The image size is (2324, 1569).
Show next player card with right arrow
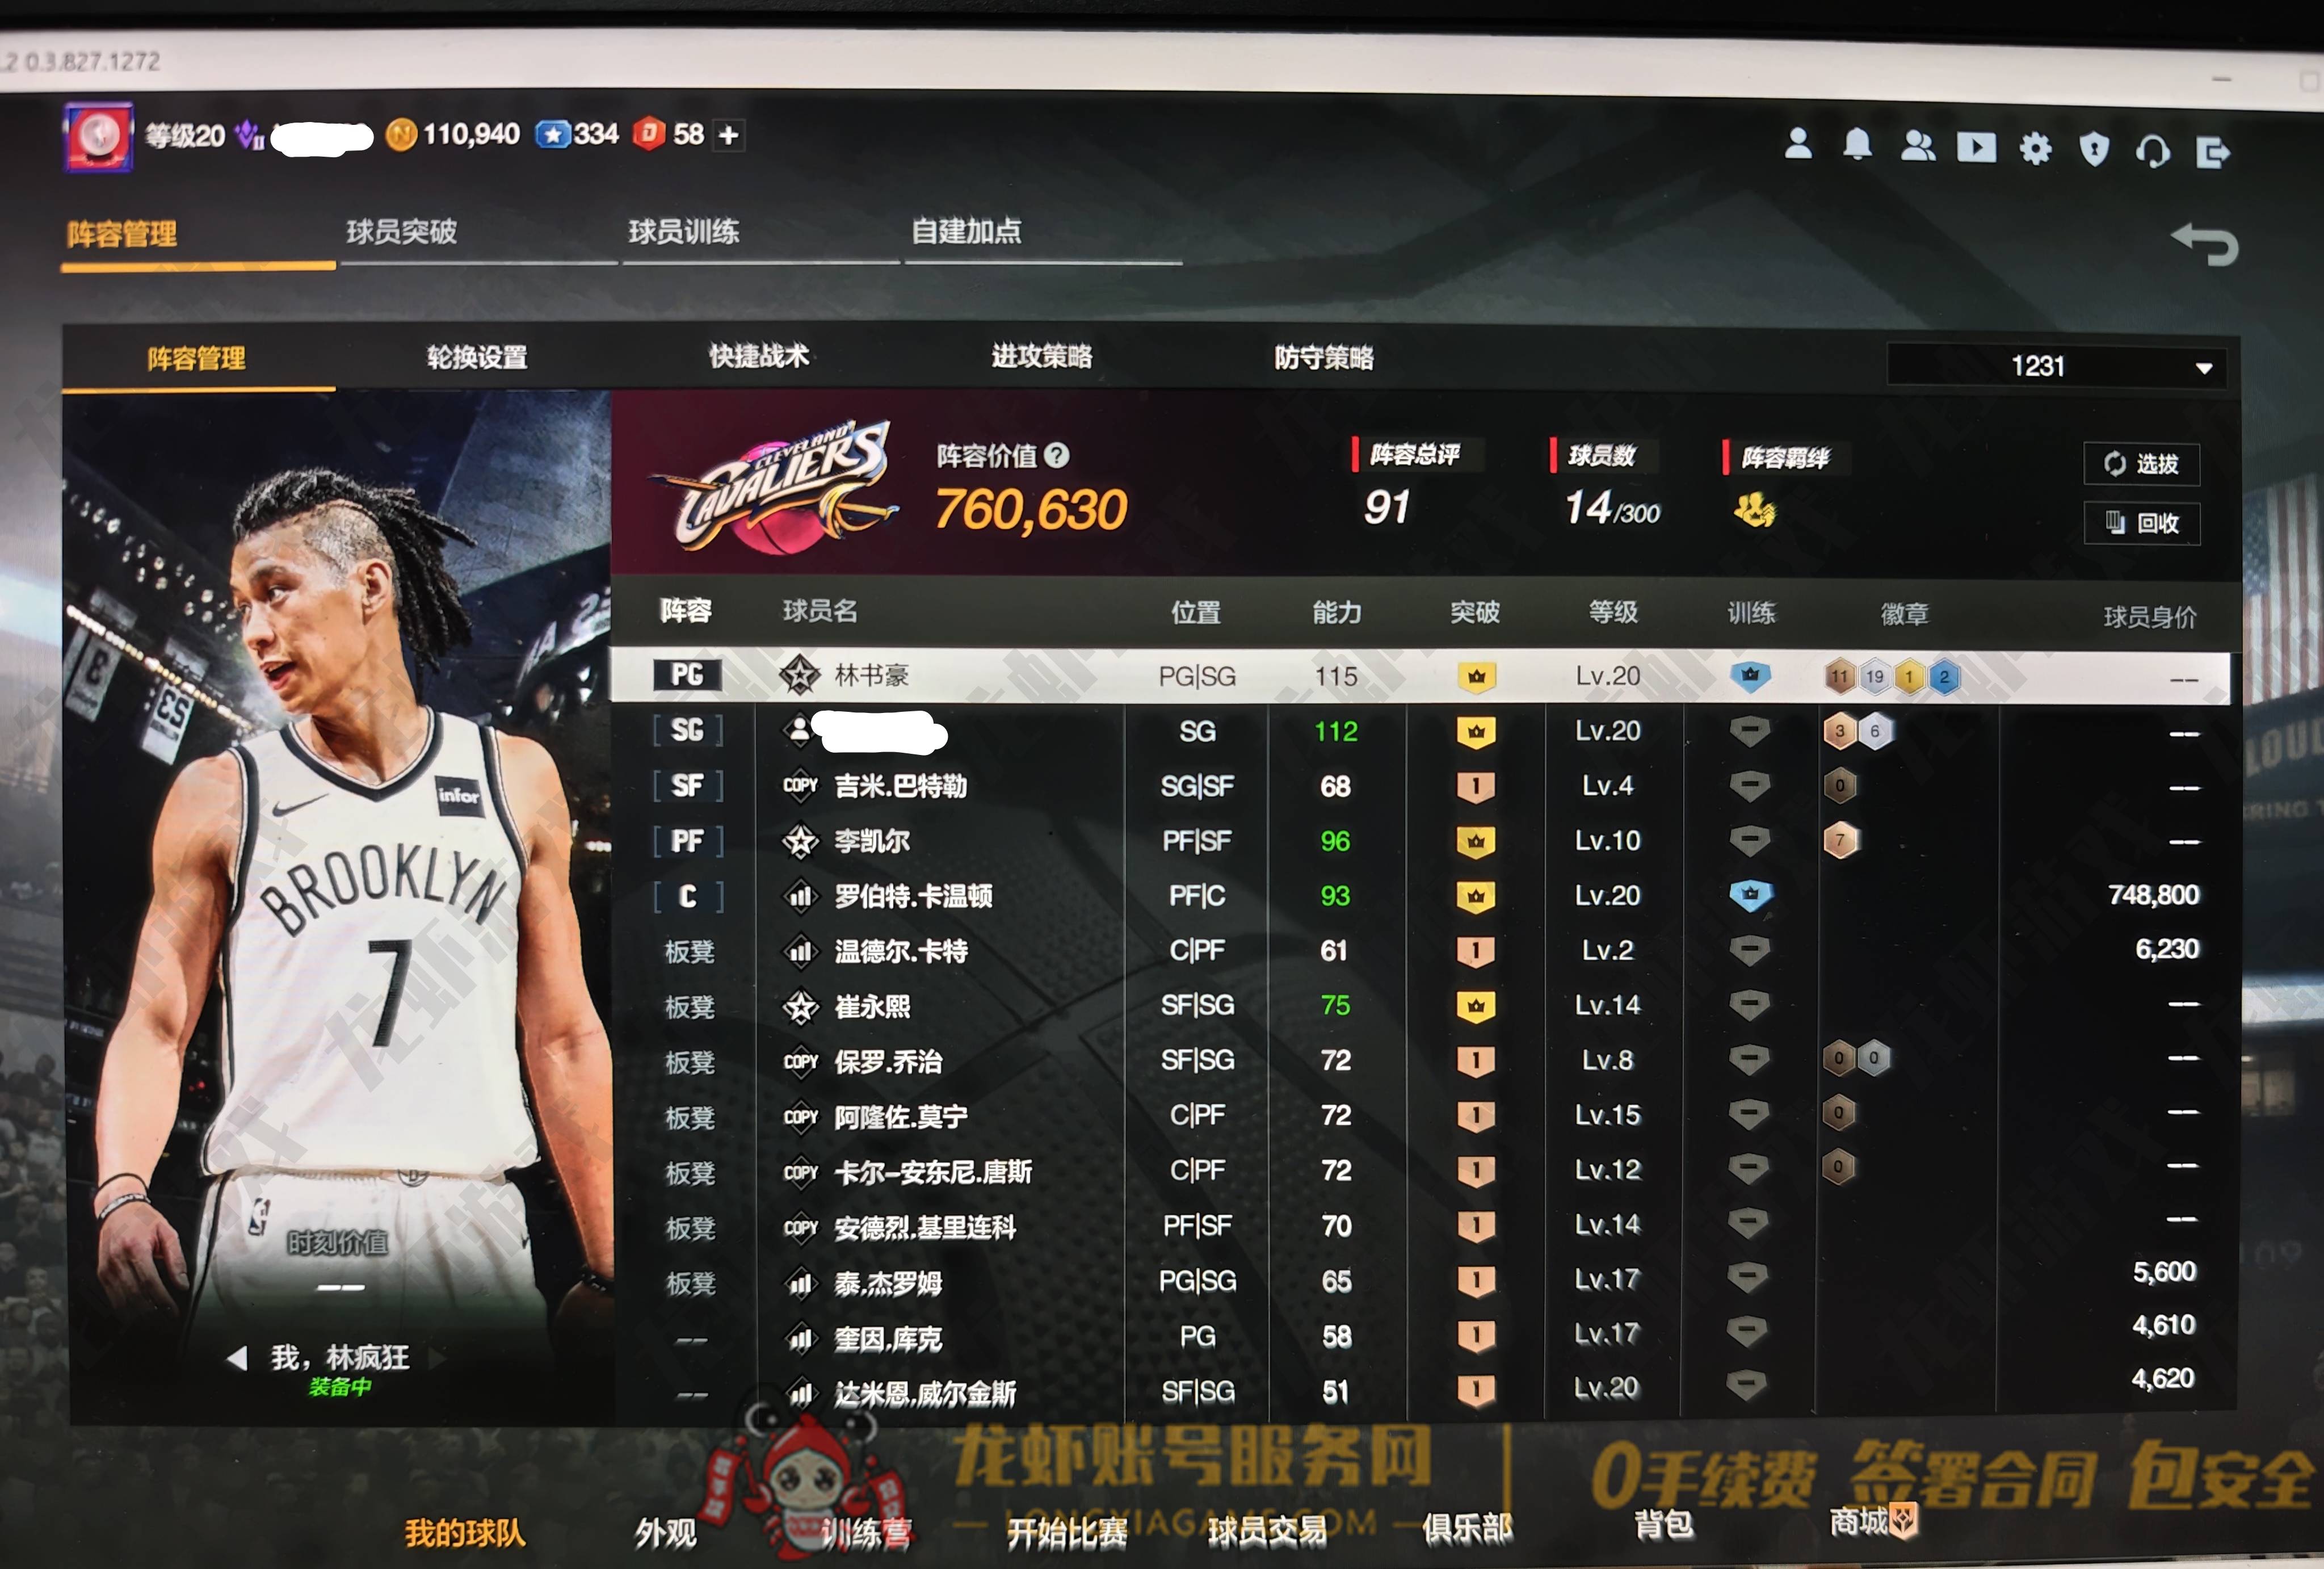[x=437, y=1358]
